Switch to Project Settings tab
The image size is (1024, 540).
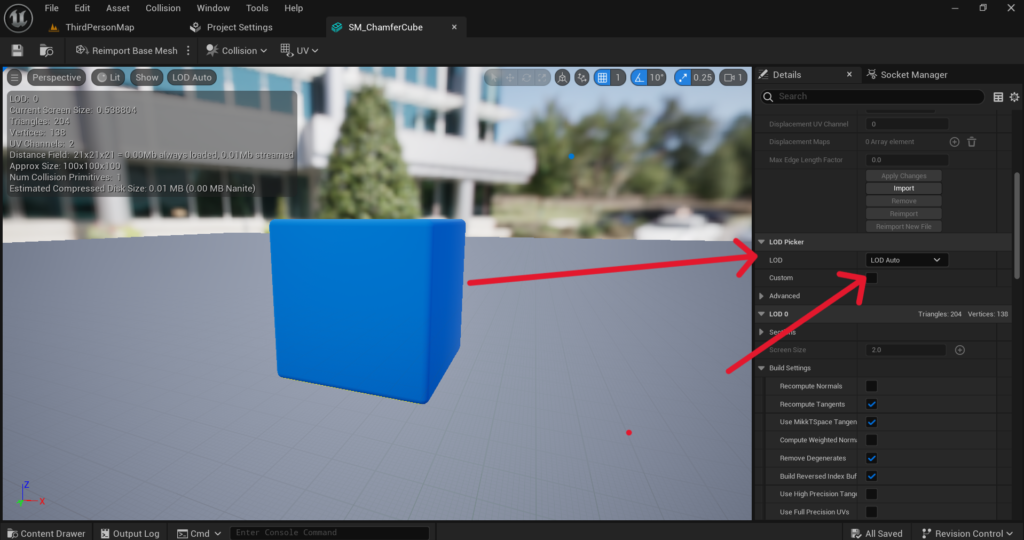(x=231, y=27)
